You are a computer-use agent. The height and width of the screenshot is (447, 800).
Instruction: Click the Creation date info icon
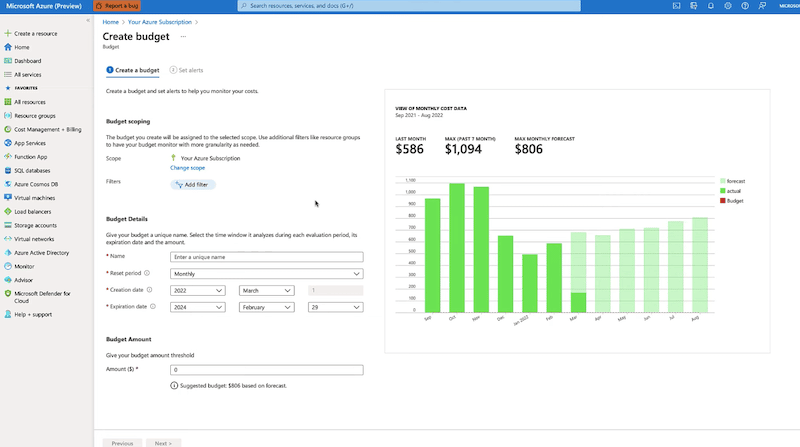coord(149,289)
